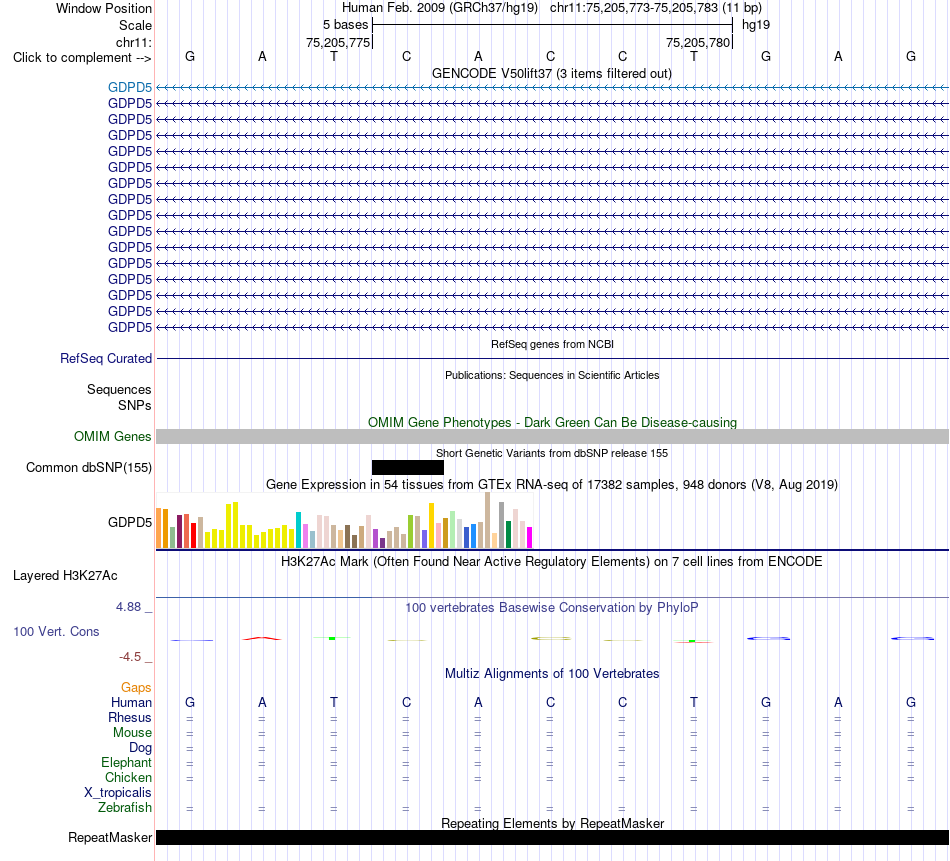
Task: Click the orange Gaps label
Action: pyautogui.click(x=136, y=687)
